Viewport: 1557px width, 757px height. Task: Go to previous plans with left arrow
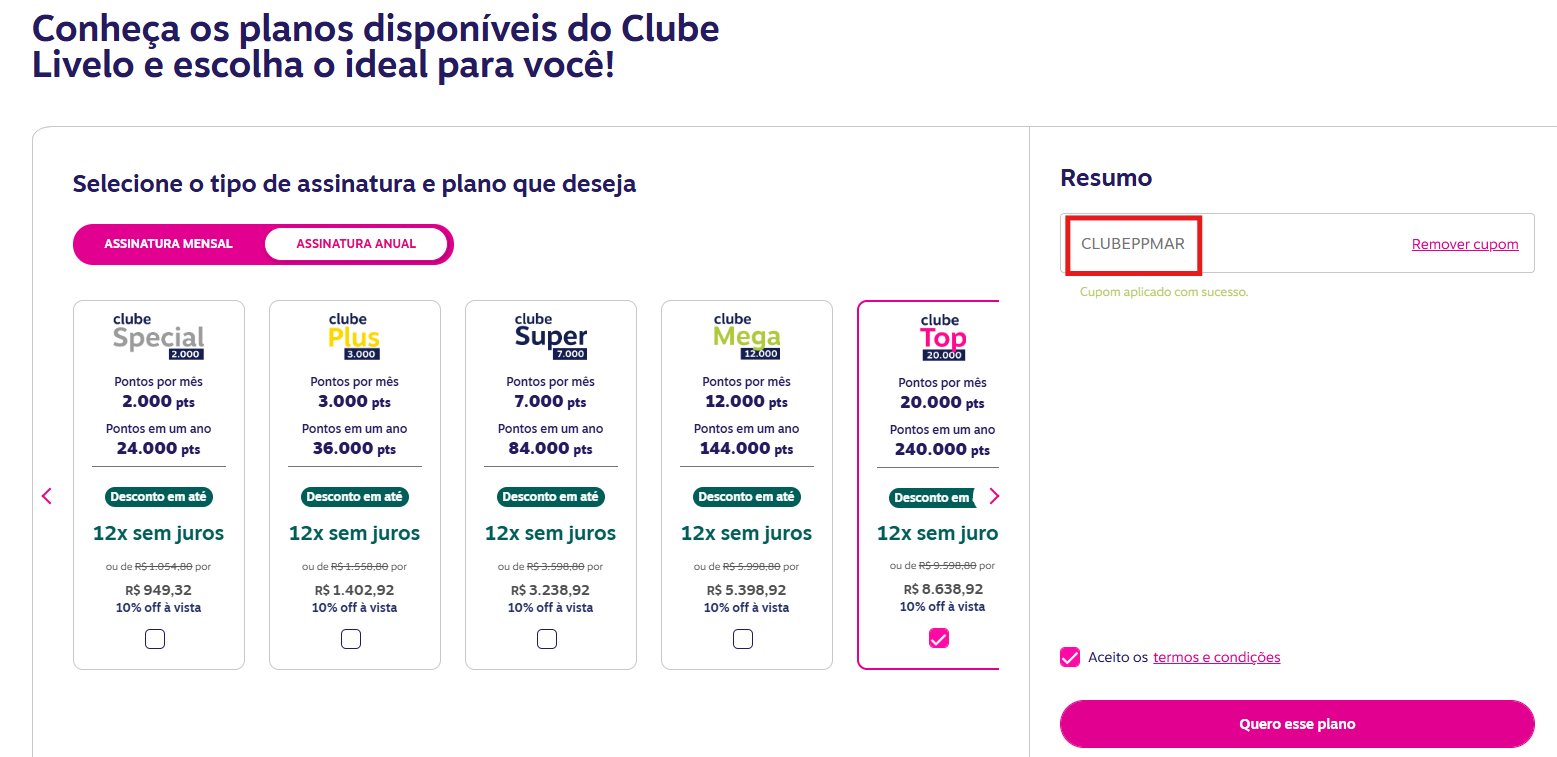(47, 496)
